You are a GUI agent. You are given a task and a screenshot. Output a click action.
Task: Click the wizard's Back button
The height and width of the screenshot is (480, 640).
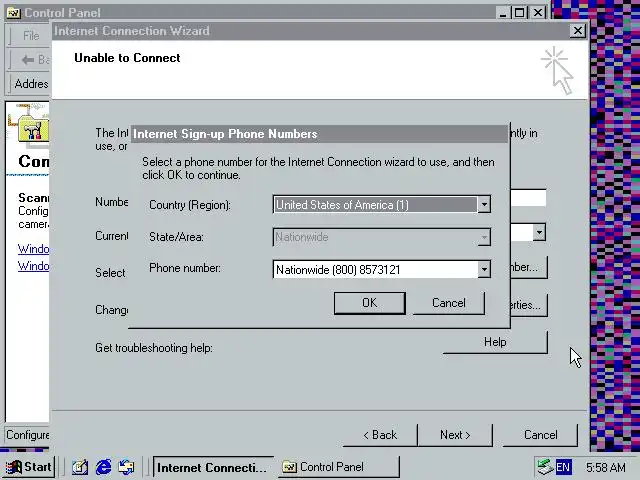click(380, 435)
